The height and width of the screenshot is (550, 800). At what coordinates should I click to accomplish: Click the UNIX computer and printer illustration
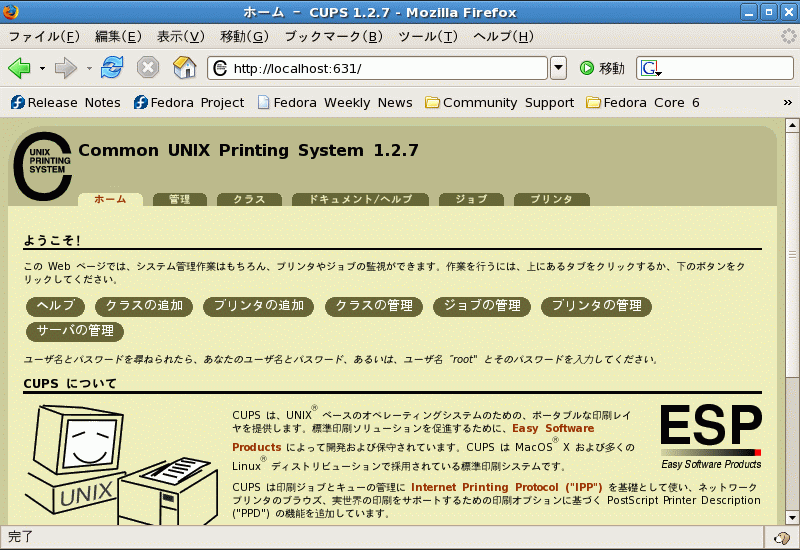tap(121, 465)
